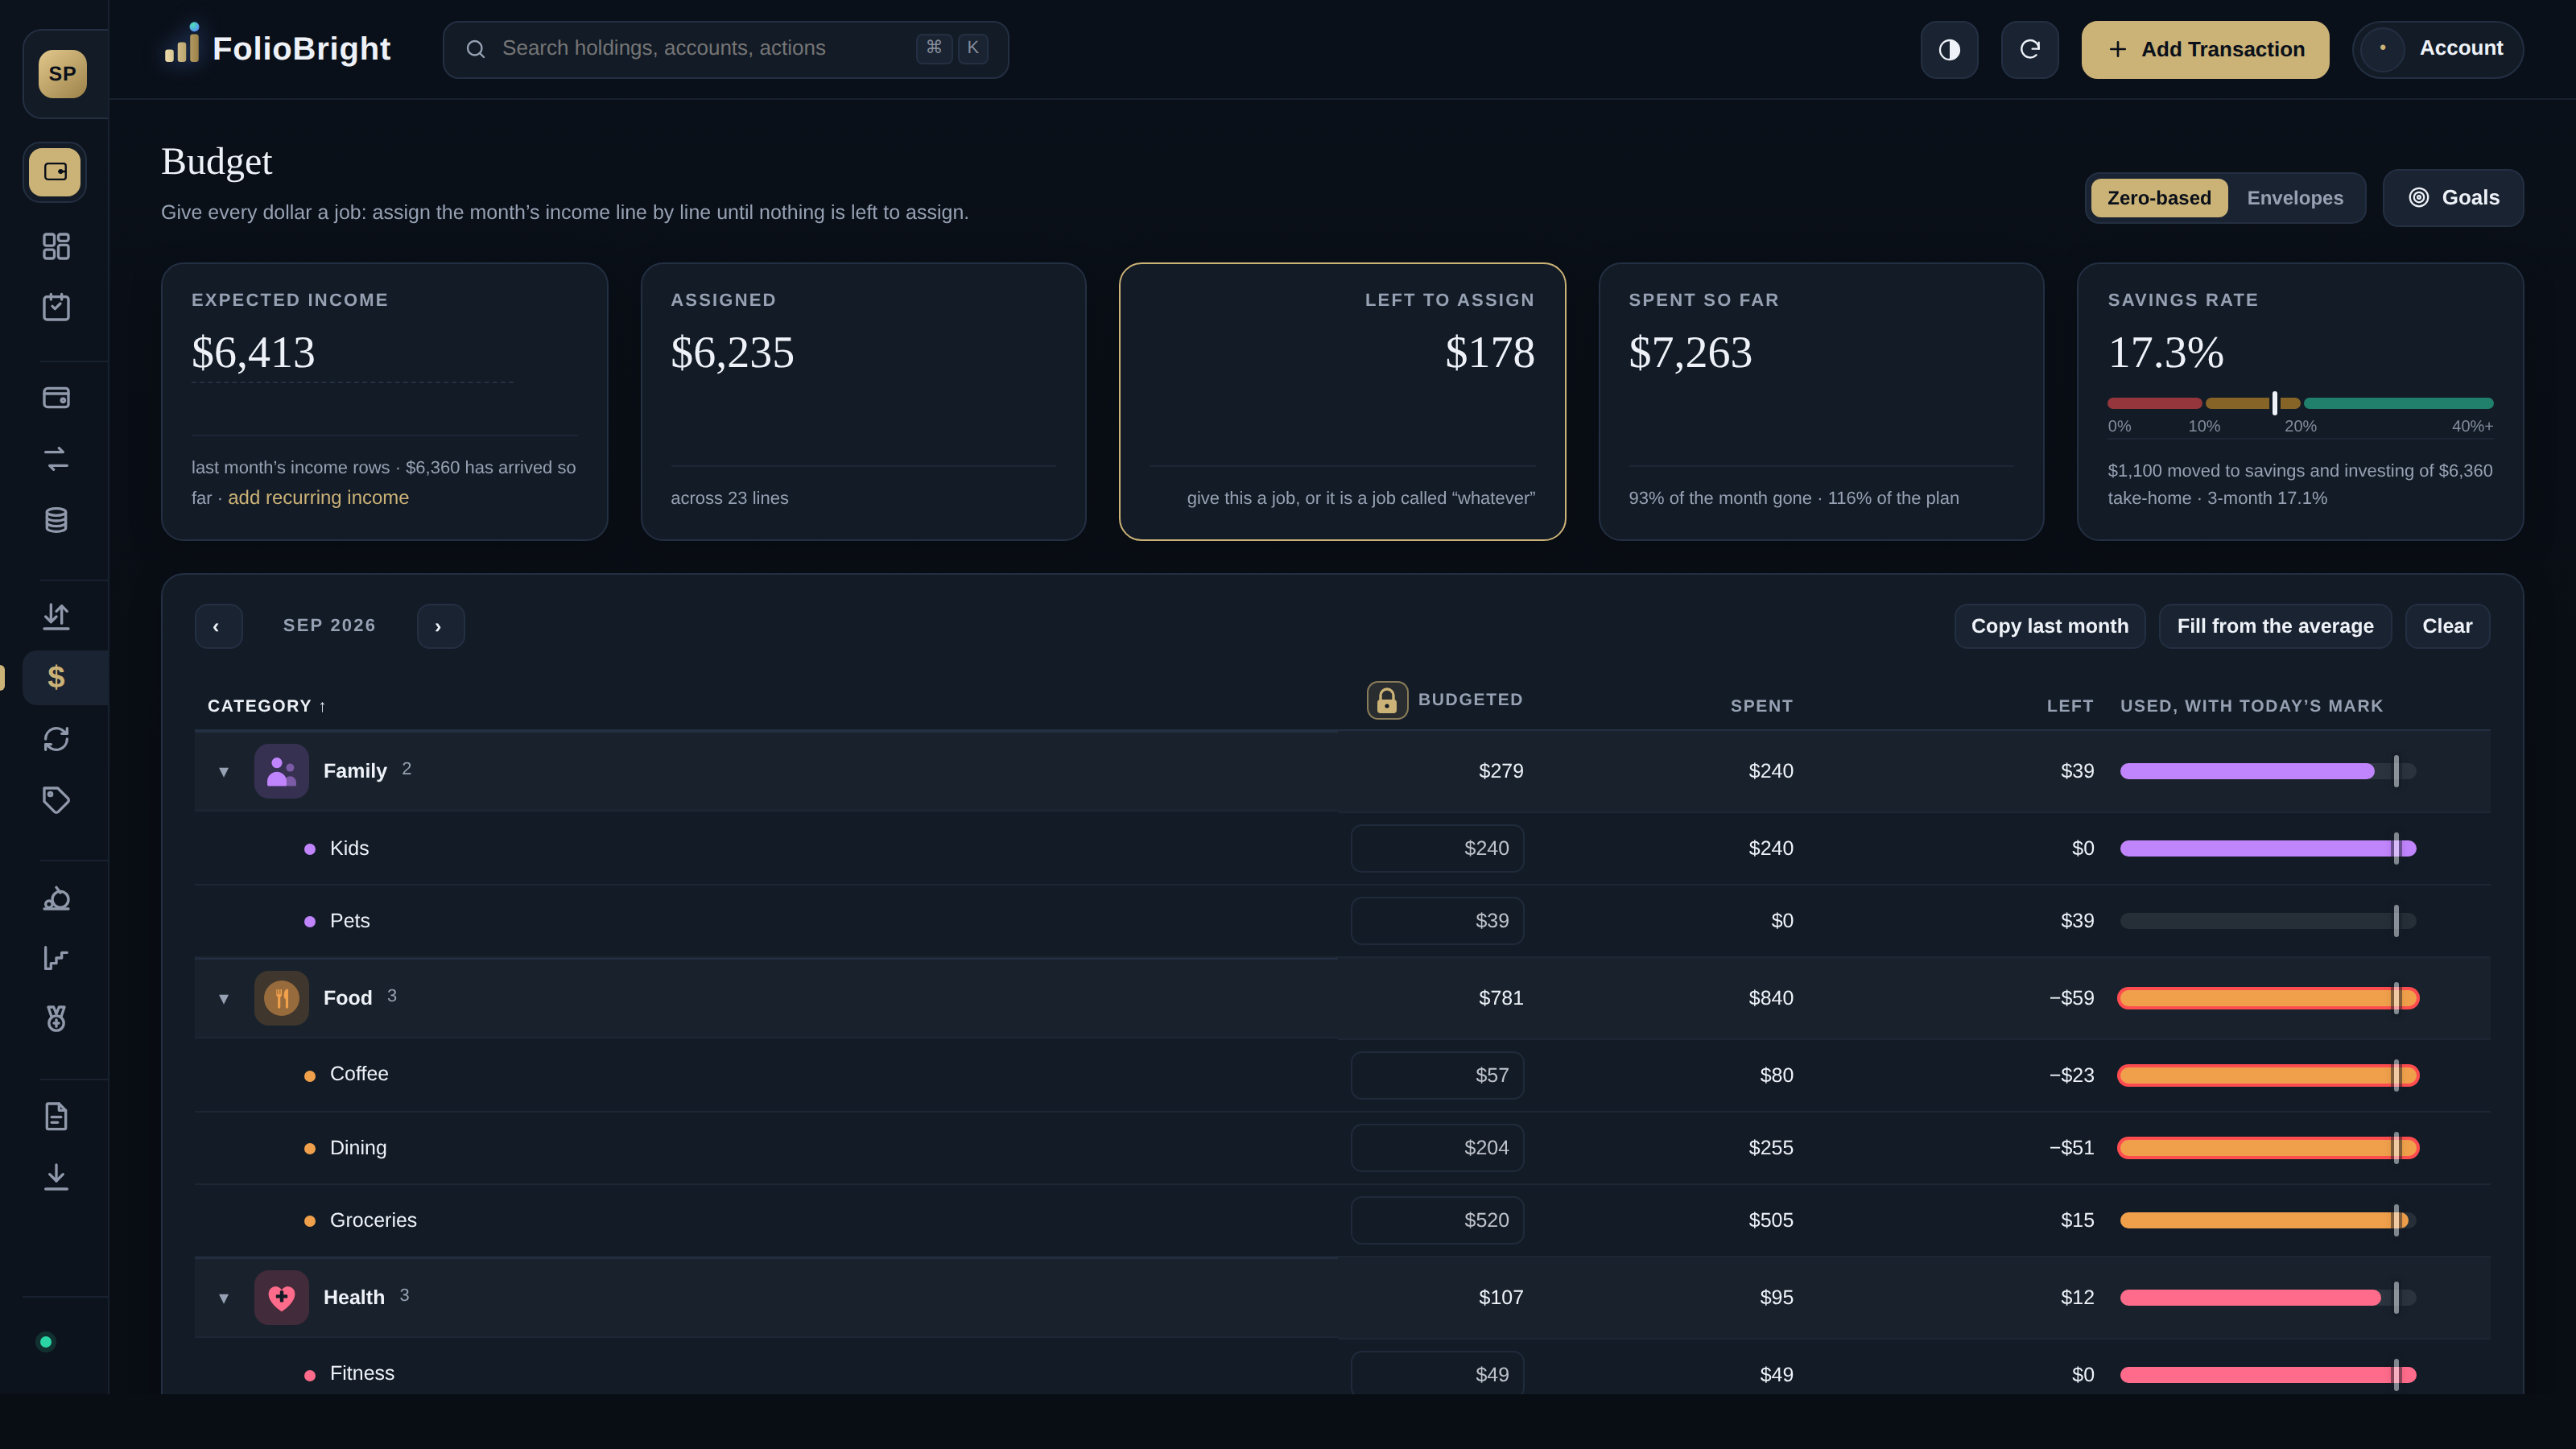
Task: Open the wallet icon in the sidebar
Action: pos(55,172)
